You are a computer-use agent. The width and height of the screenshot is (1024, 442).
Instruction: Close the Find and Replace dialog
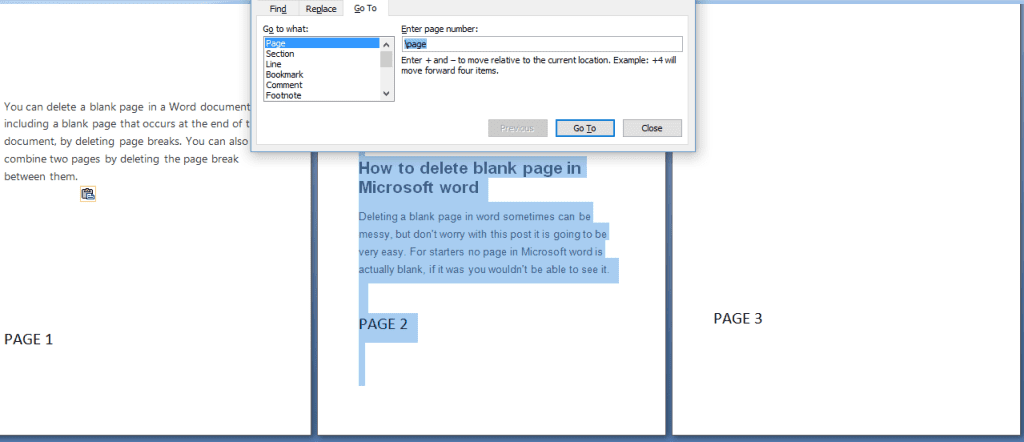652,128
